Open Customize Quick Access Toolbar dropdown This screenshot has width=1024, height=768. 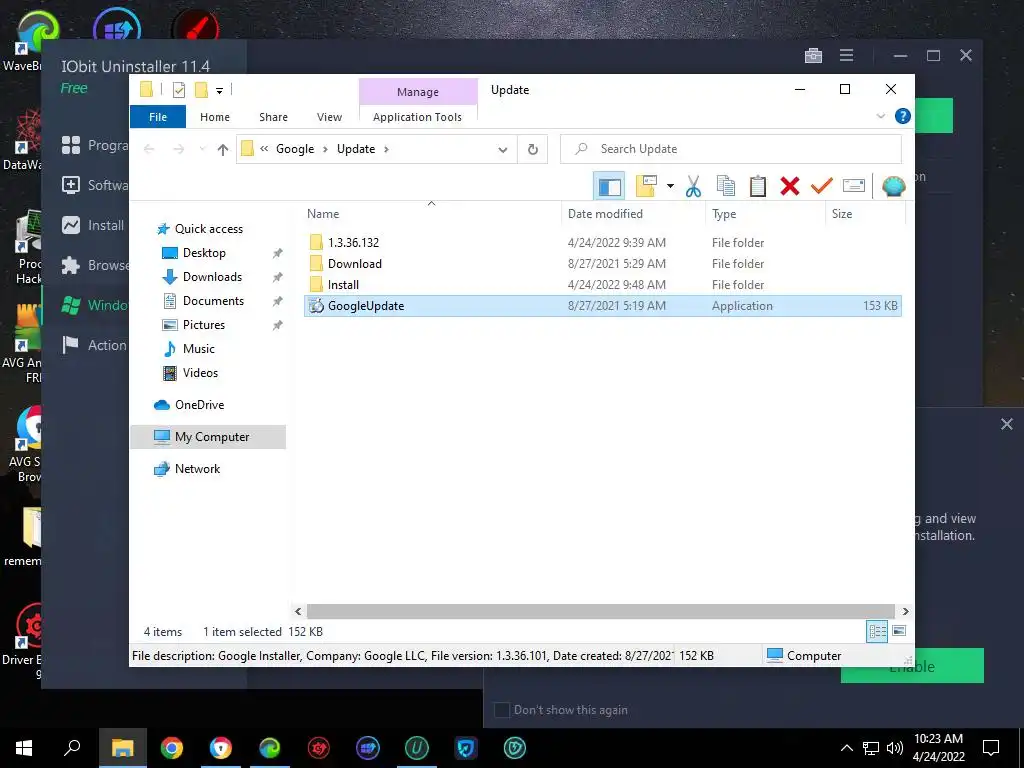[x=219, y=91]
